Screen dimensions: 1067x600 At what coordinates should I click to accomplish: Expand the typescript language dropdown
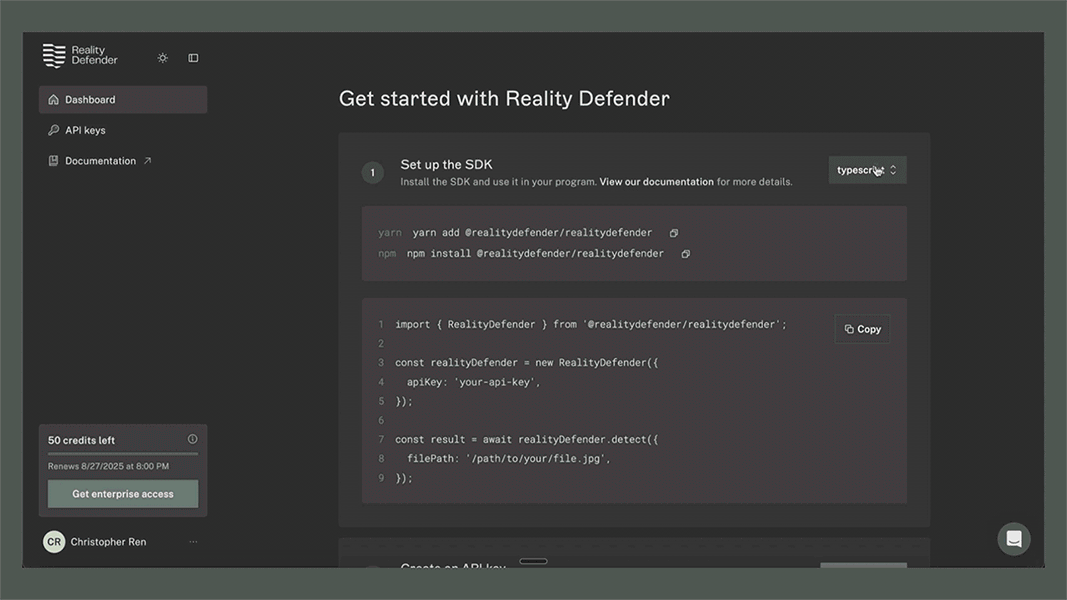[867, 170]
